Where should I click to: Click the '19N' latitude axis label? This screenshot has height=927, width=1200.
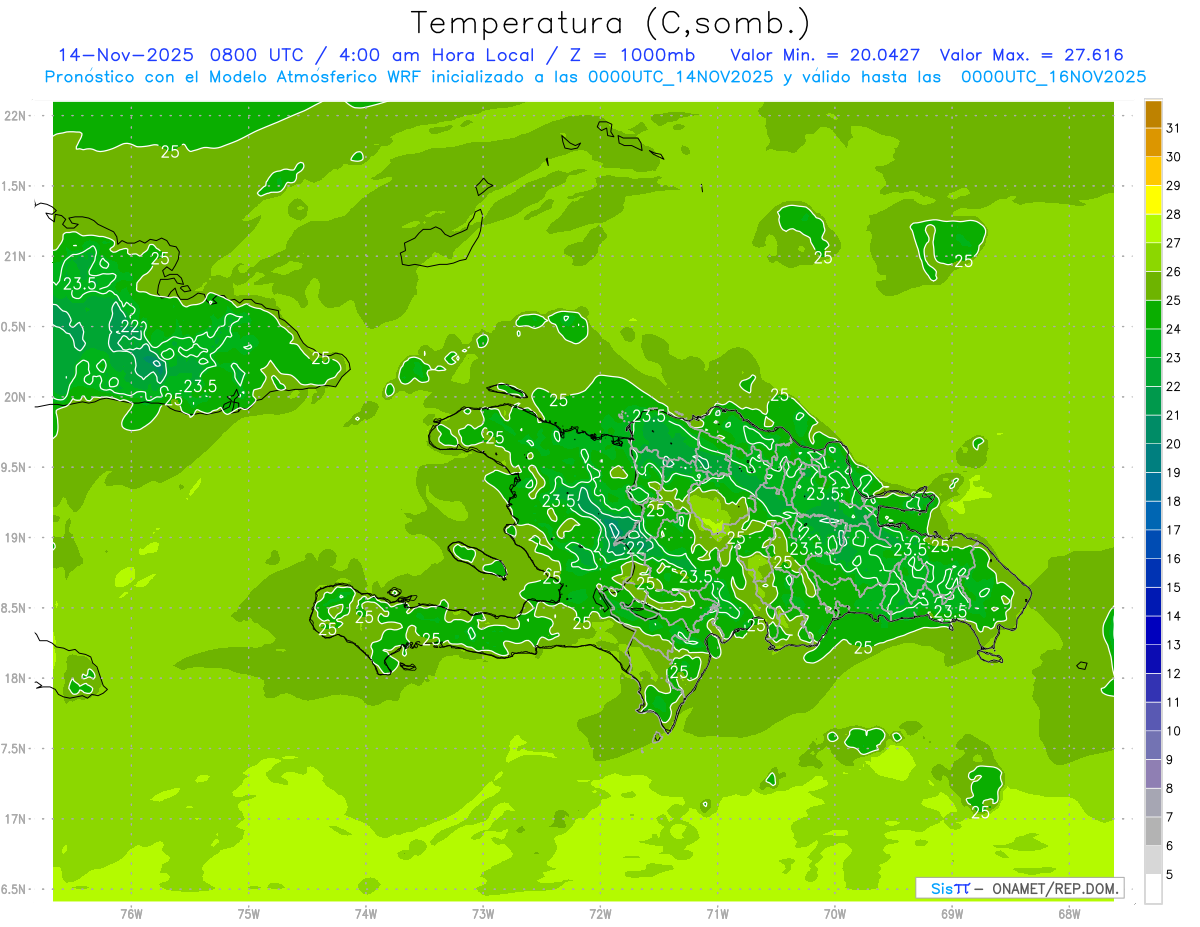point(15,538)
